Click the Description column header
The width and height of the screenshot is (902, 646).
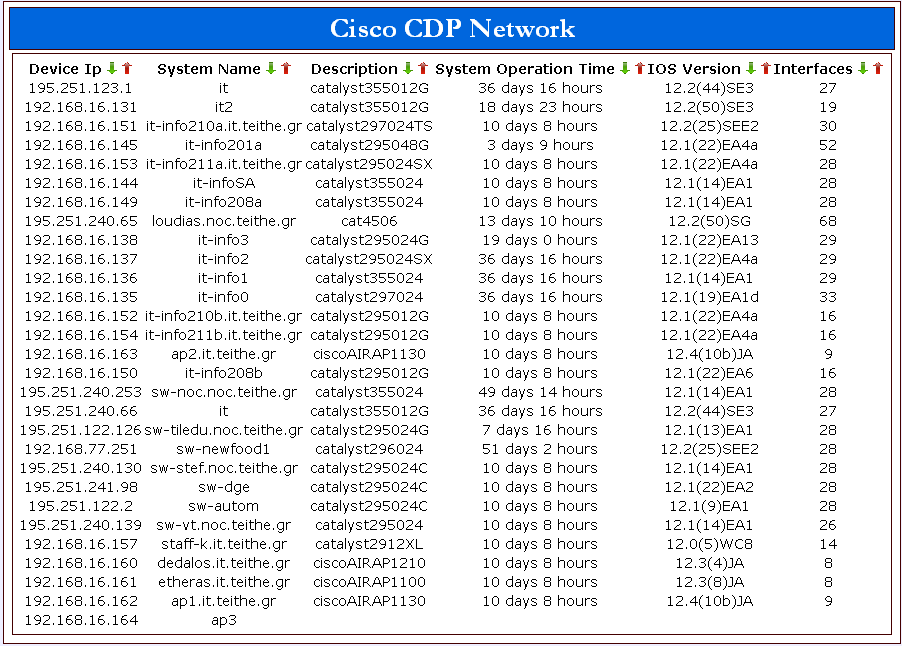[354, 69]
